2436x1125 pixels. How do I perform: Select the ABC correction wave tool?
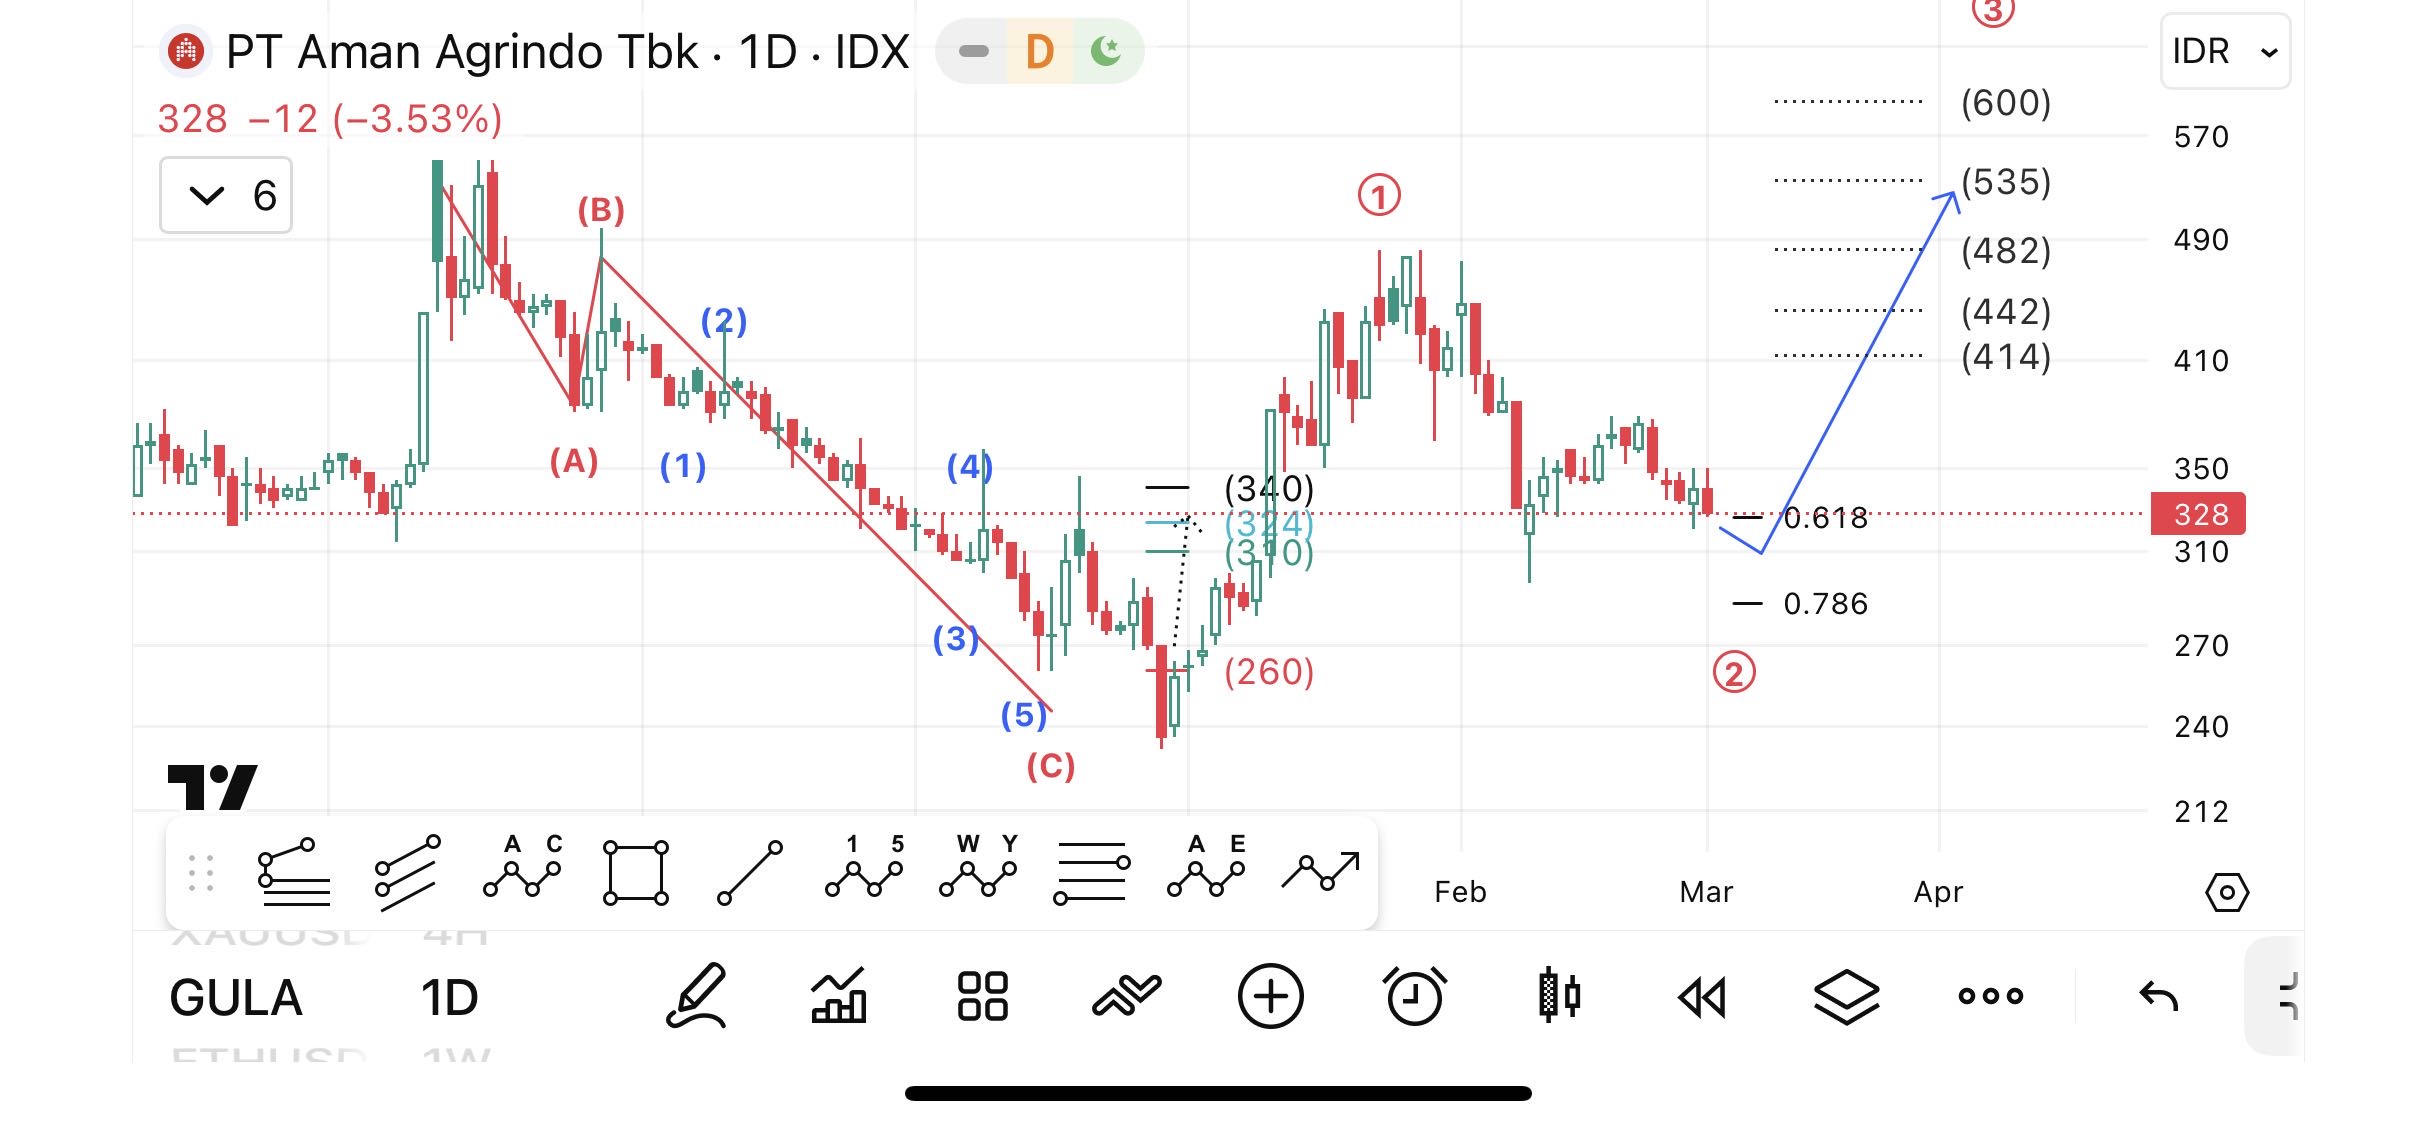point(522,867)
